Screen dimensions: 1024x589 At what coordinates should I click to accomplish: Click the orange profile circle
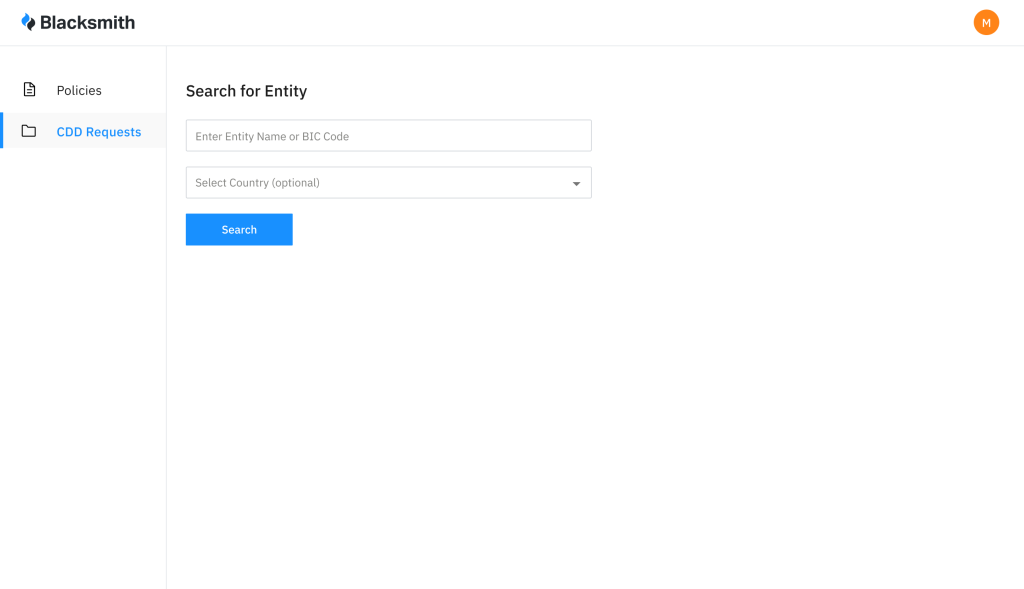(x=986, y=21)
